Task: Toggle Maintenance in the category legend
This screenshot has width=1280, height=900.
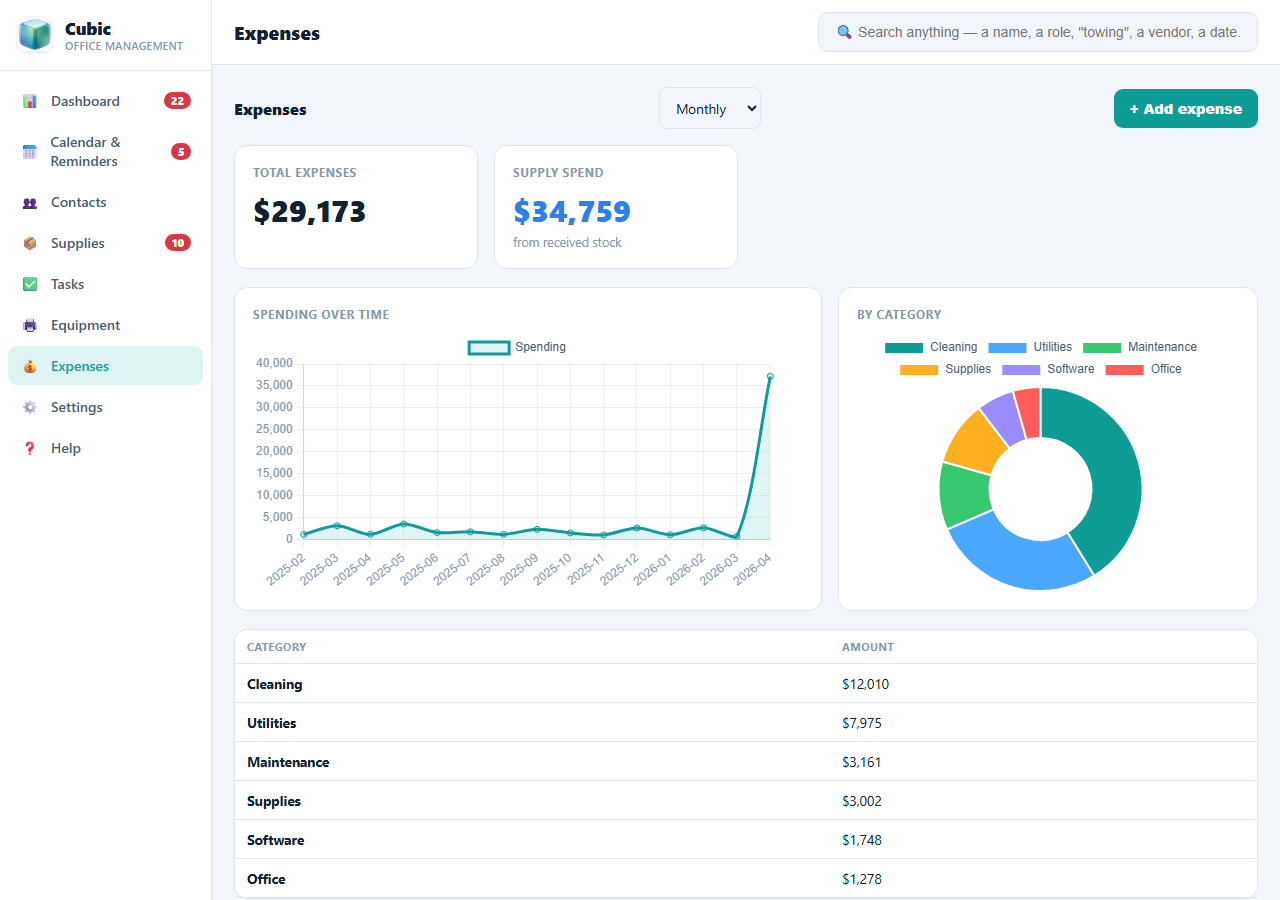Action: point(1140,347)
